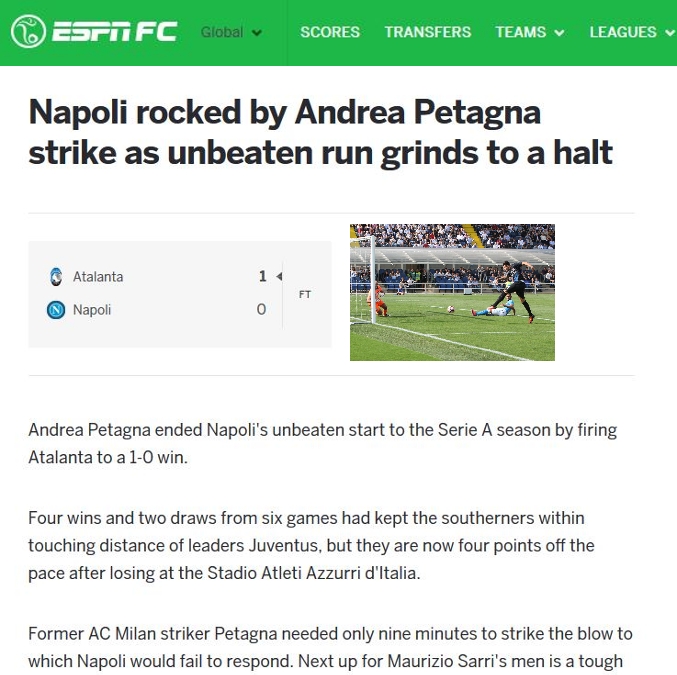The image size is (677, 675).
Task: Click the Napoli club crest icon
Action: pyautogui.click(x=56, y=310)
